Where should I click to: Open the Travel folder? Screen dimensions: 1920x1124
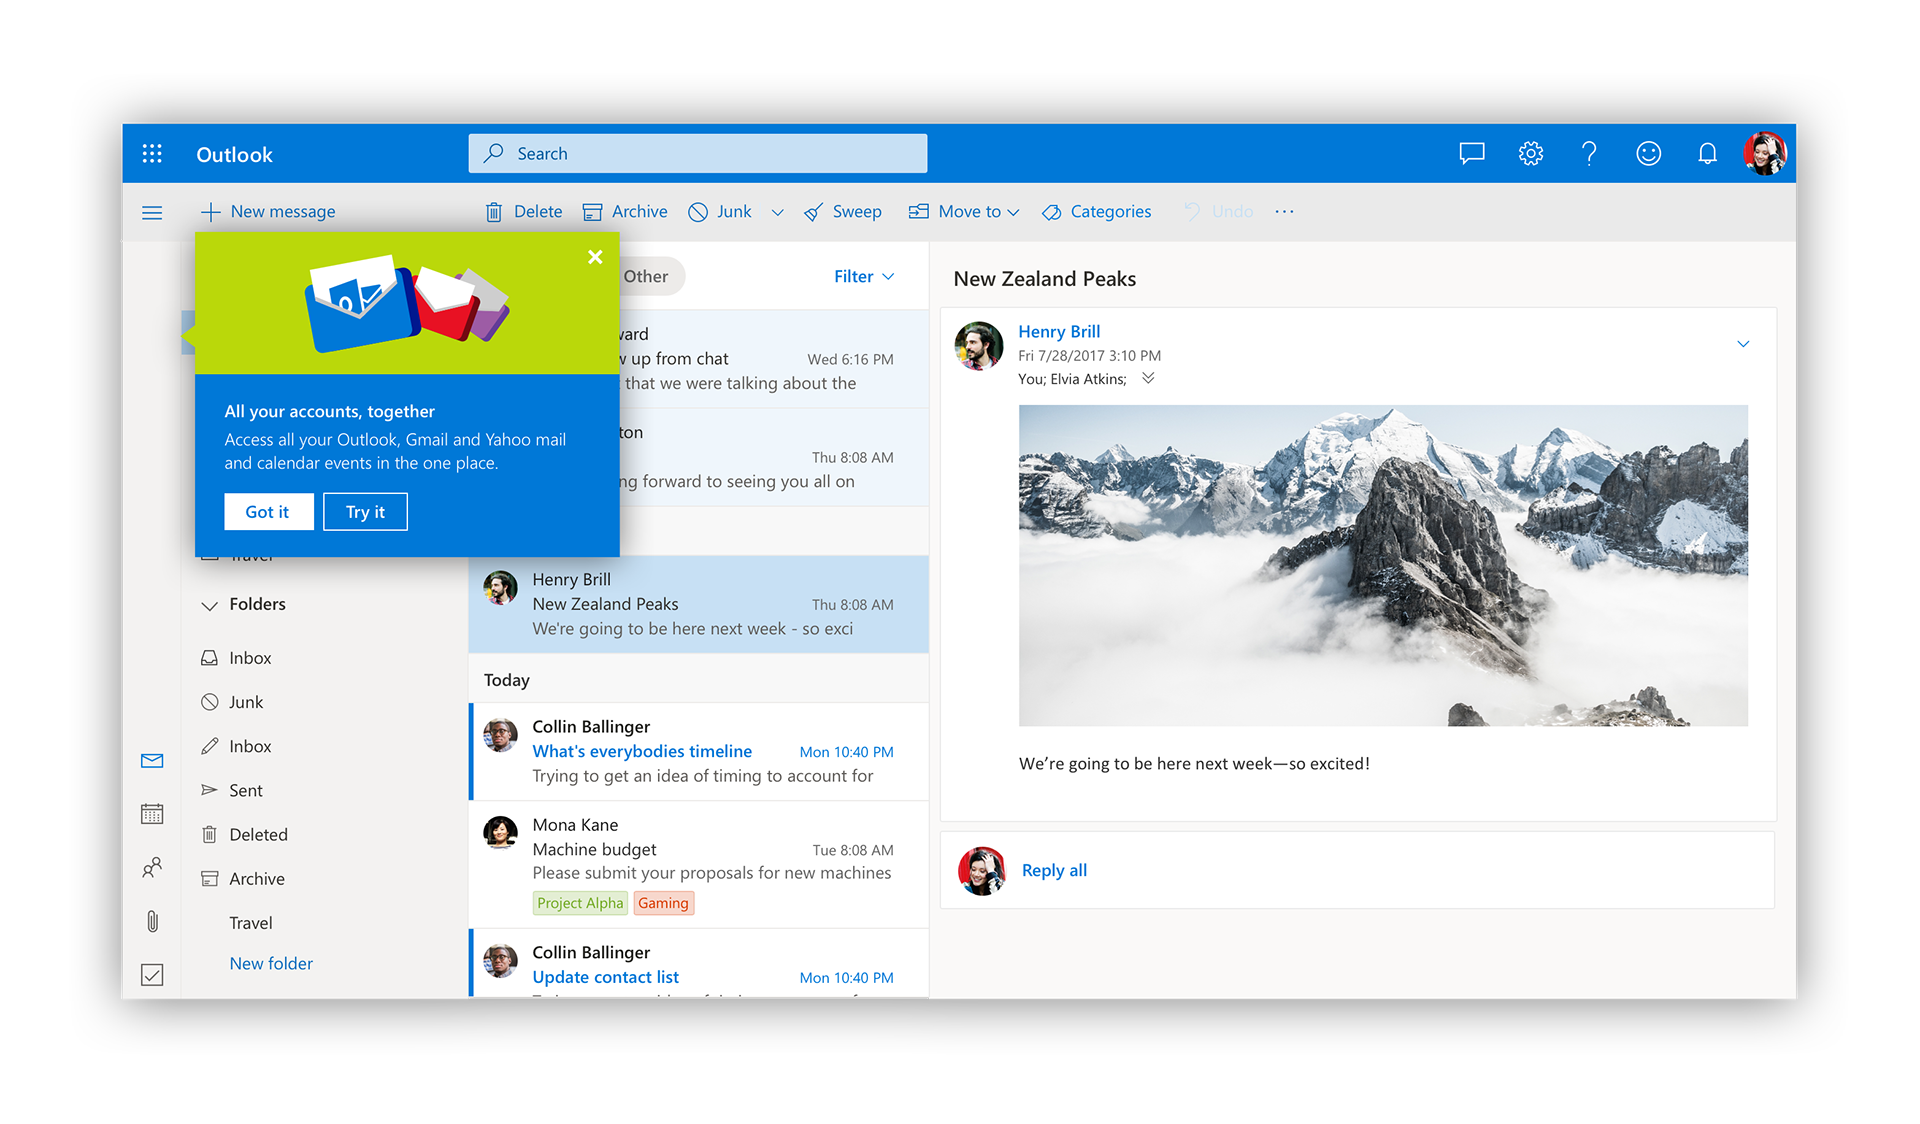pos(251,923)
